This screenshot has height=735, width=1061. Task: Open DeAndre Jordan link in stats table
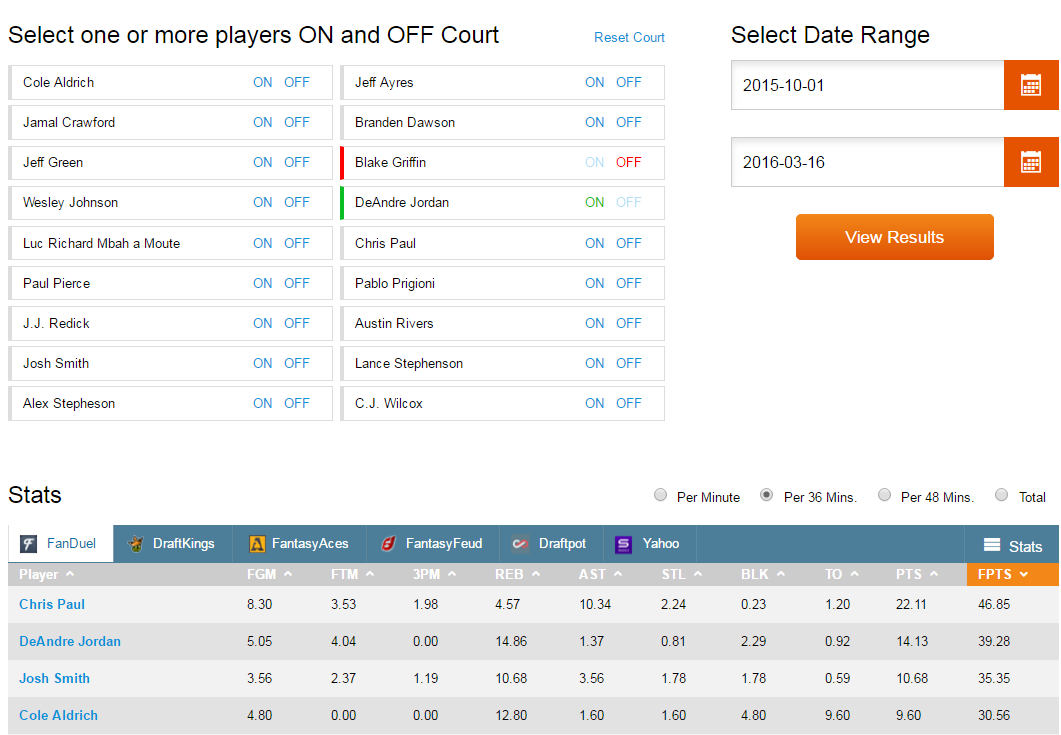coord(70,642)
